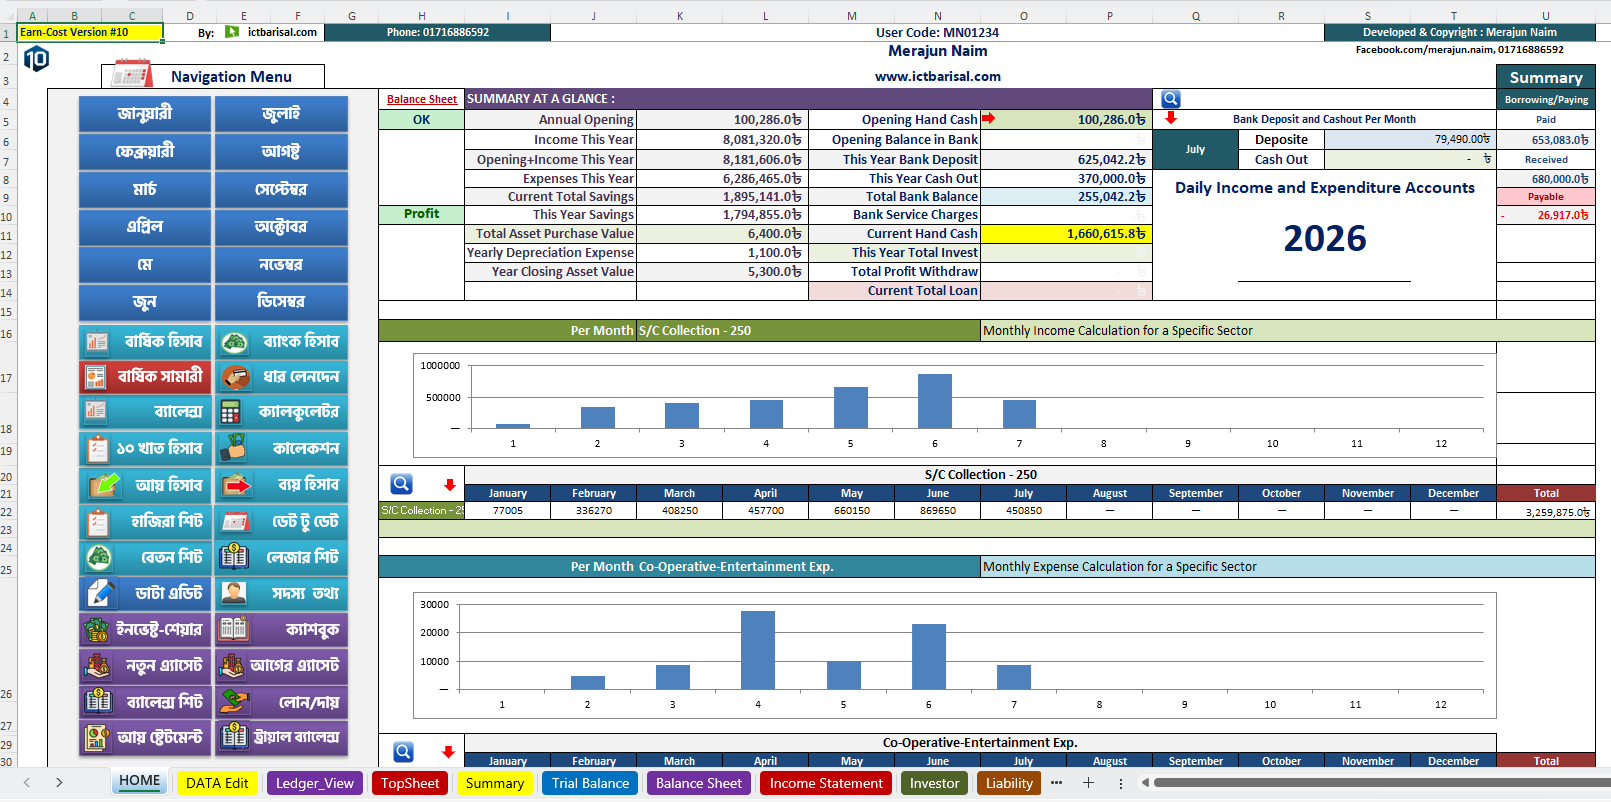Click the Balance Sheet link in summary
Image resolution: width=1611 pixels, height=802 pixels.
click(422, 99)
